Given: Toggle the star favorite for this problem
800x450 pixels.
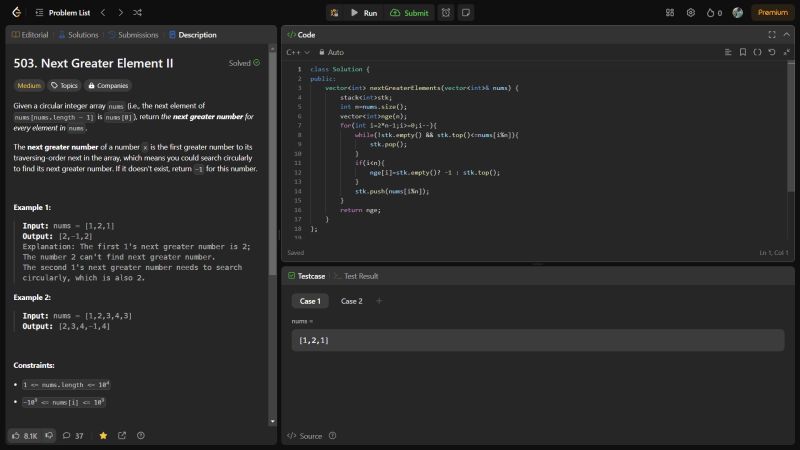Looking at the screenshot, I should (103, 436).
